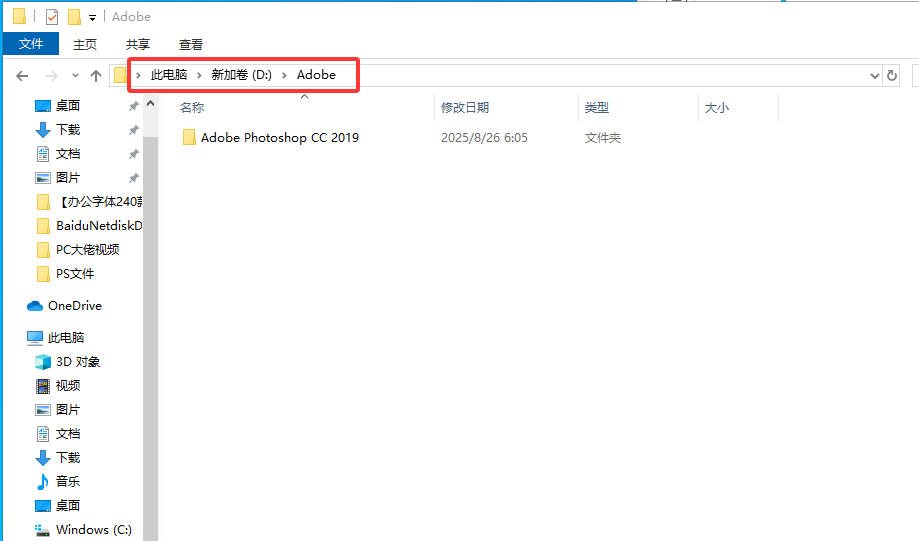Click new folder icon in title bar

click(x=74, y=17)
